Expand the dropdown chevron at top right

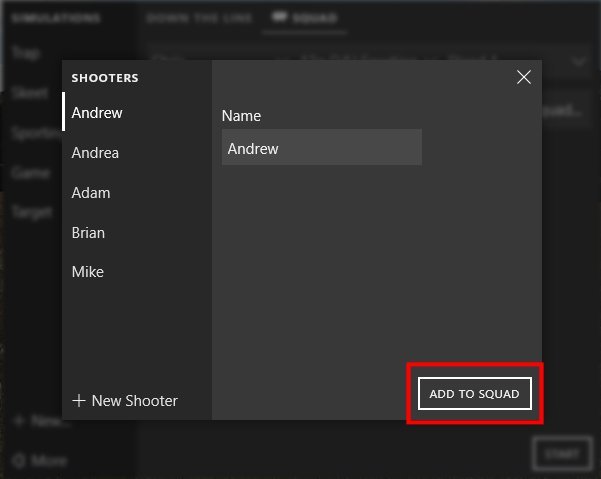[x=580, y=61]
